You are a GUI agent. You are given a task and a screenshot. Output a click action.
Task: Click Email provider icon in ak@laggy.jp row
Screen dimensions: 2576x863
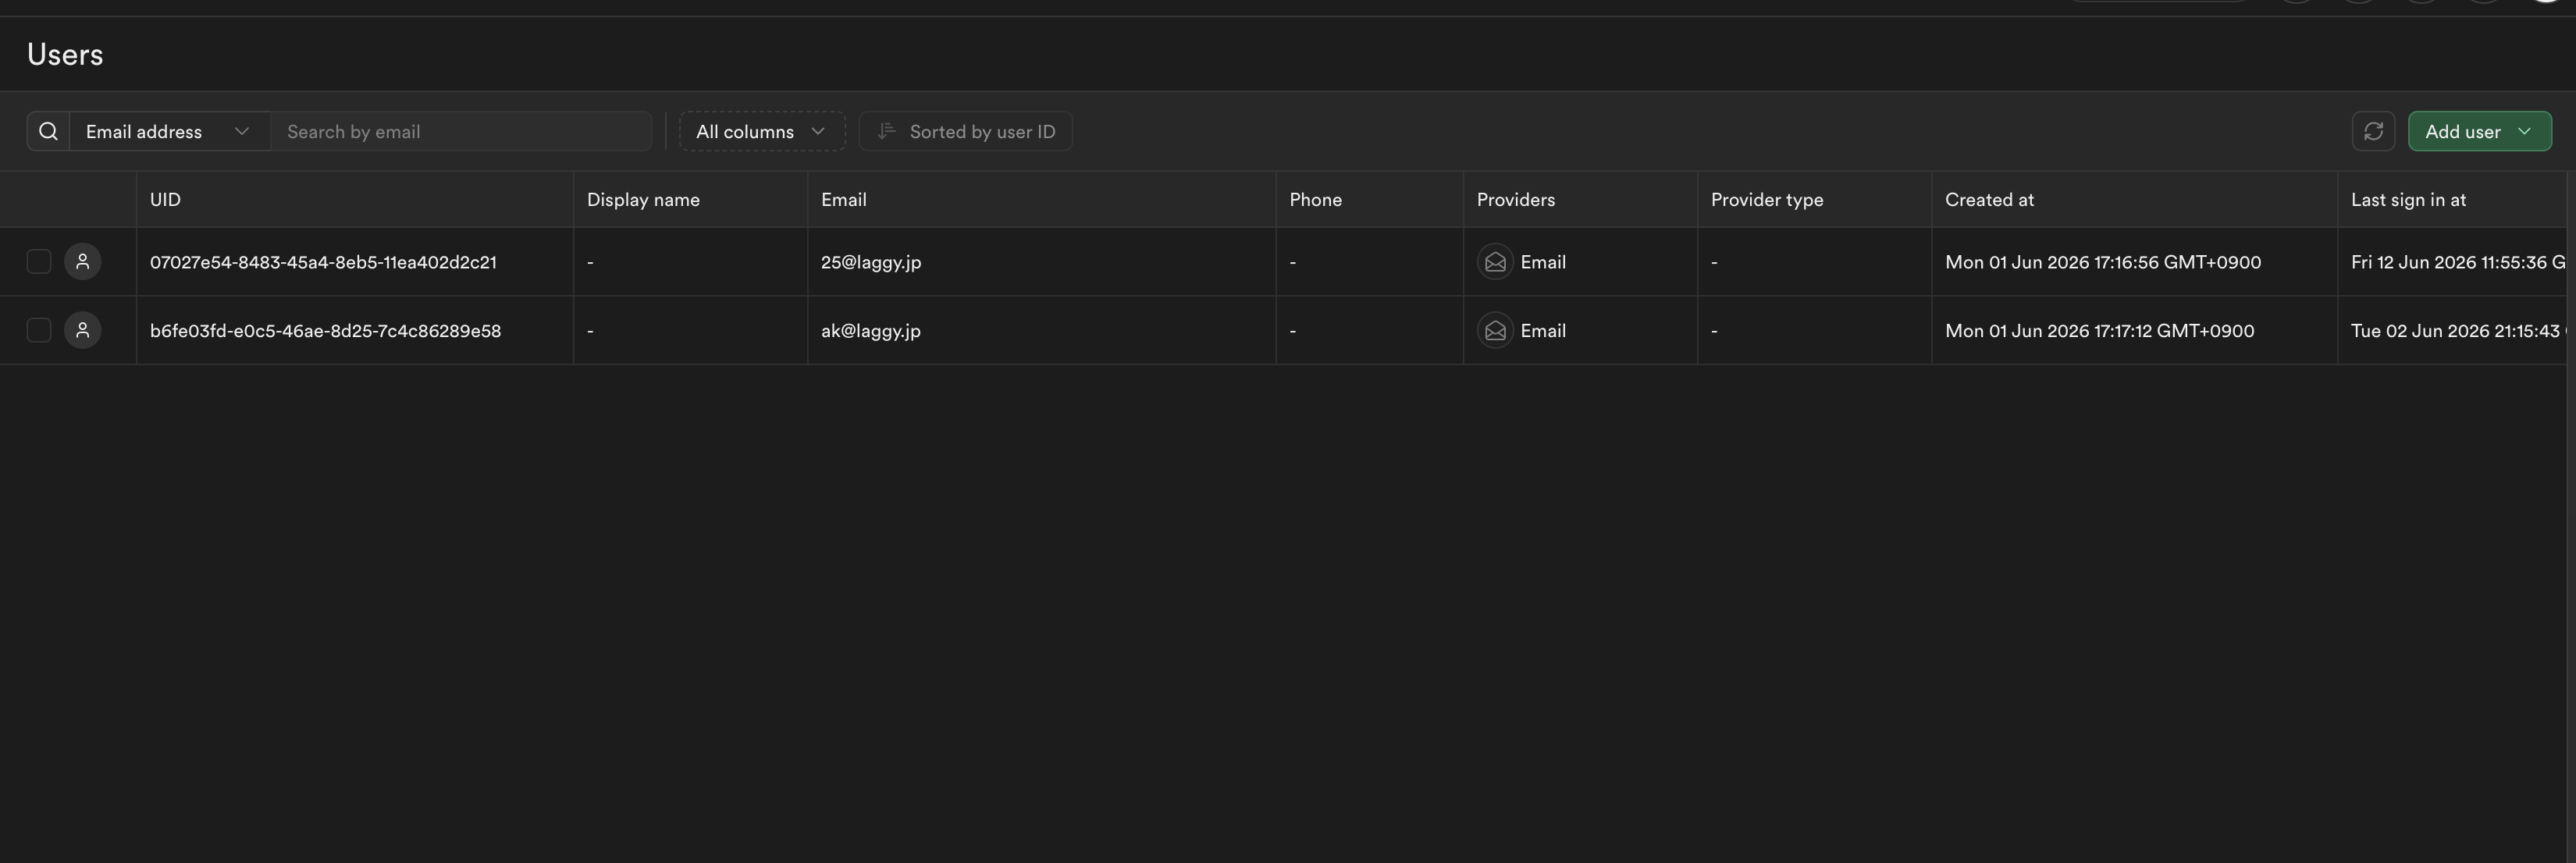(1495, 330)
